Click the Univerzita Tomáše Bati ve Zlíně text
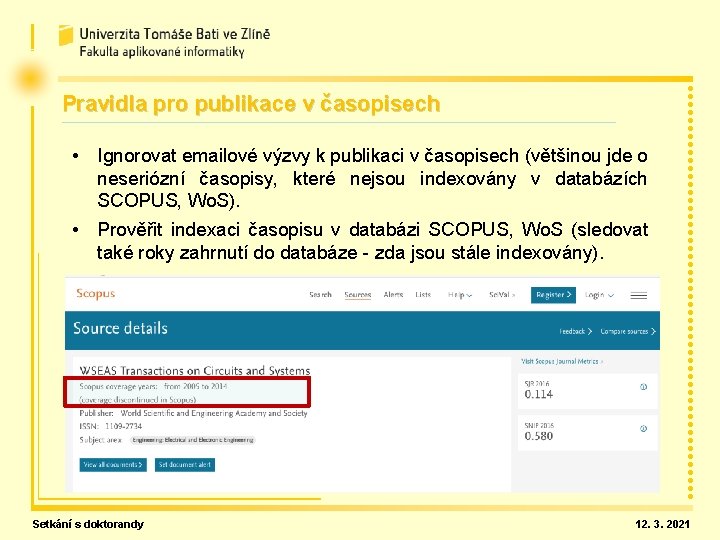This screenshot has width=720, height=540. 174,34
